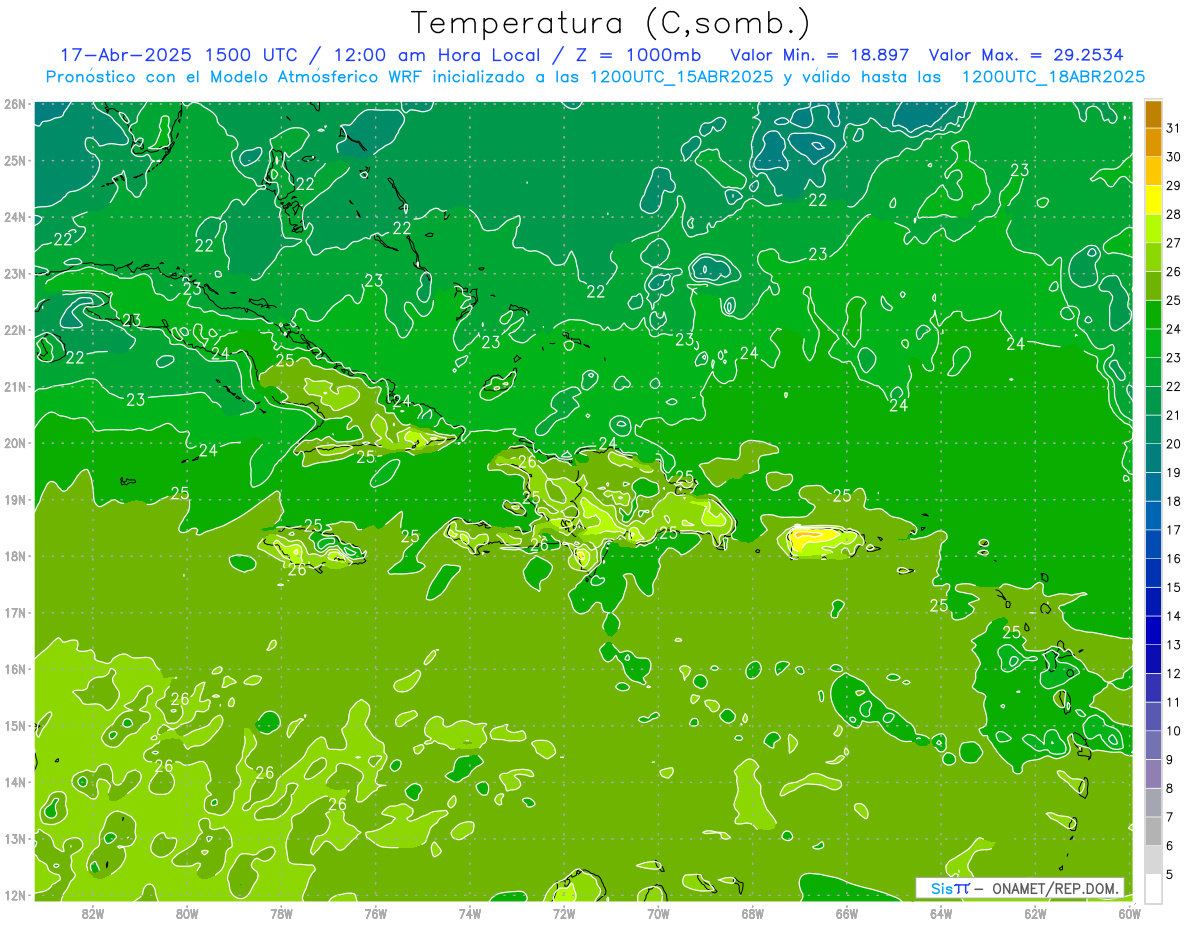This screenshot has height=927, width=1200.
Task: Click the '24N' latitude axis label
Action: (14, 217)
